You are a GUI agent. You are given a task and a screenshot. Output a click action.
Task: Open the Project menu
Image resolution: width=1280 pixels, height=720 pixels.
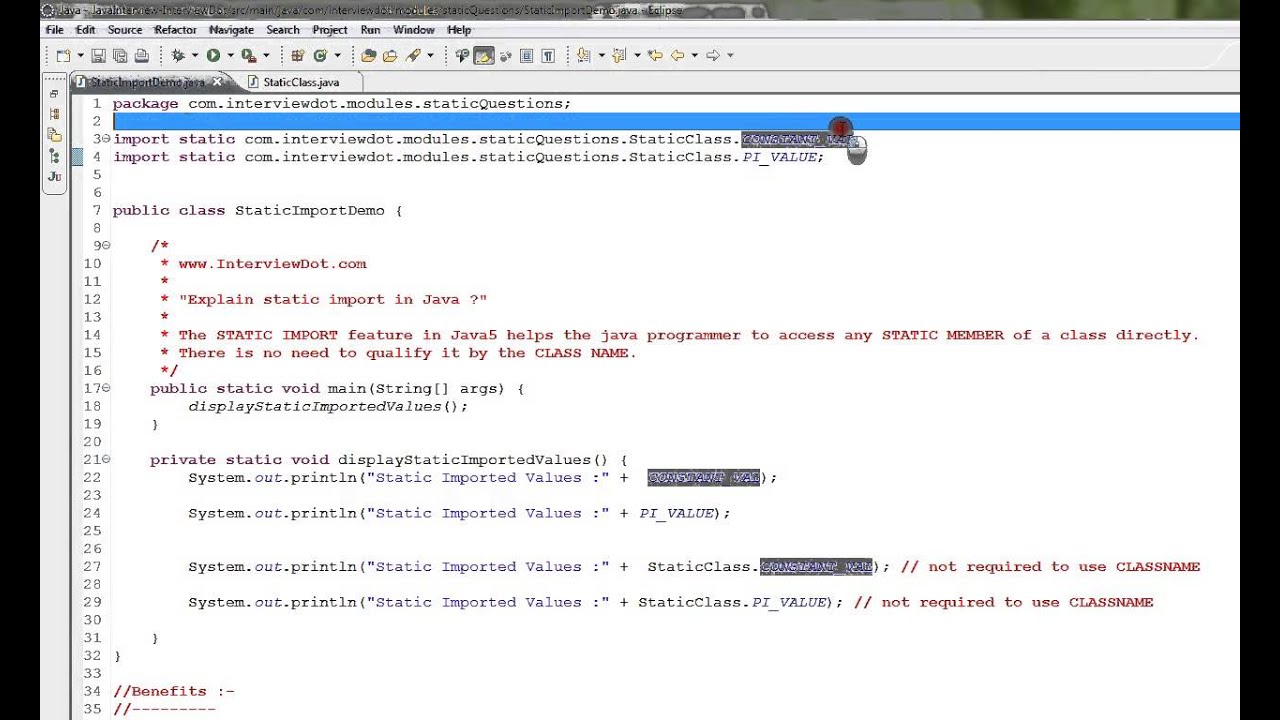[330, 30]
